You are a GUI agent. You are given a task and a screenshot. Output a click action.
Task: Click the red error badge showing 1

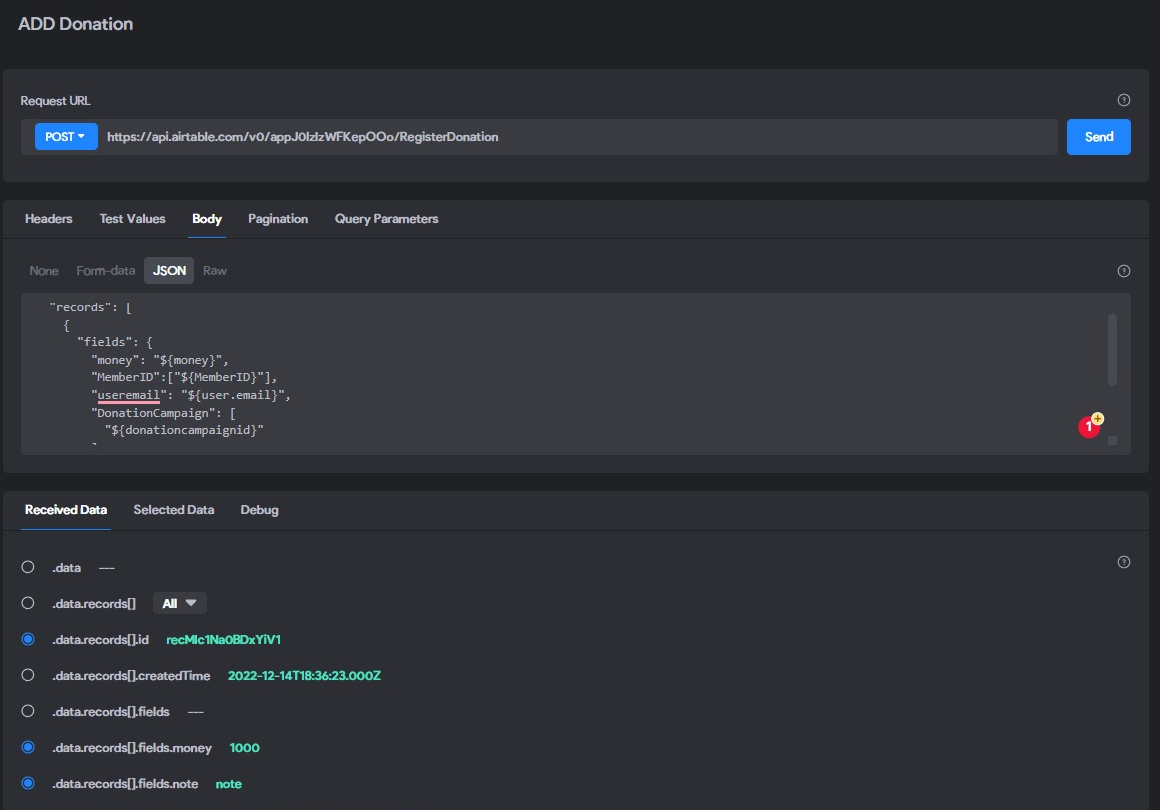[x=1089, y=427]
